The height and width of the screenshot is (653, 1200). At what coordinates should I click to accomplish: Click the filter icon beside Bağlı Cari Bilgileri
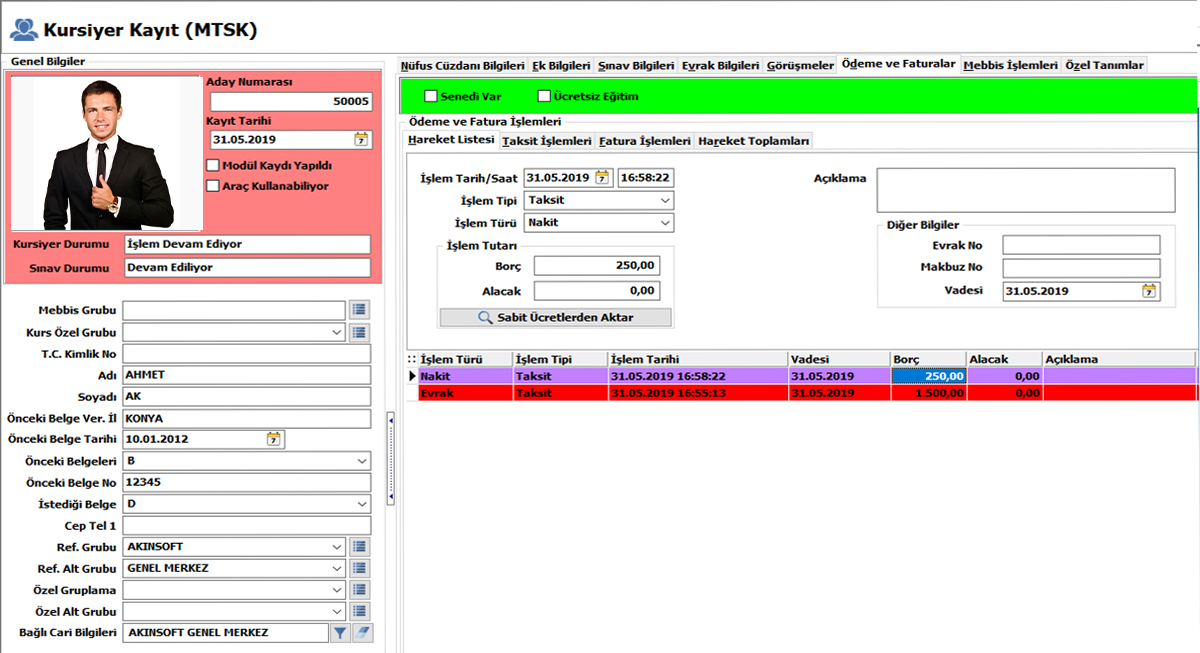(x=340, y=633)
